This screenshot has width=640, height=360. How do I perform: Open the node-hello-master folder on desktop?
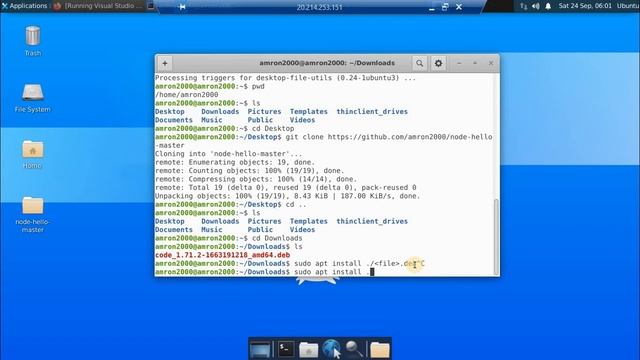point(33,214)
